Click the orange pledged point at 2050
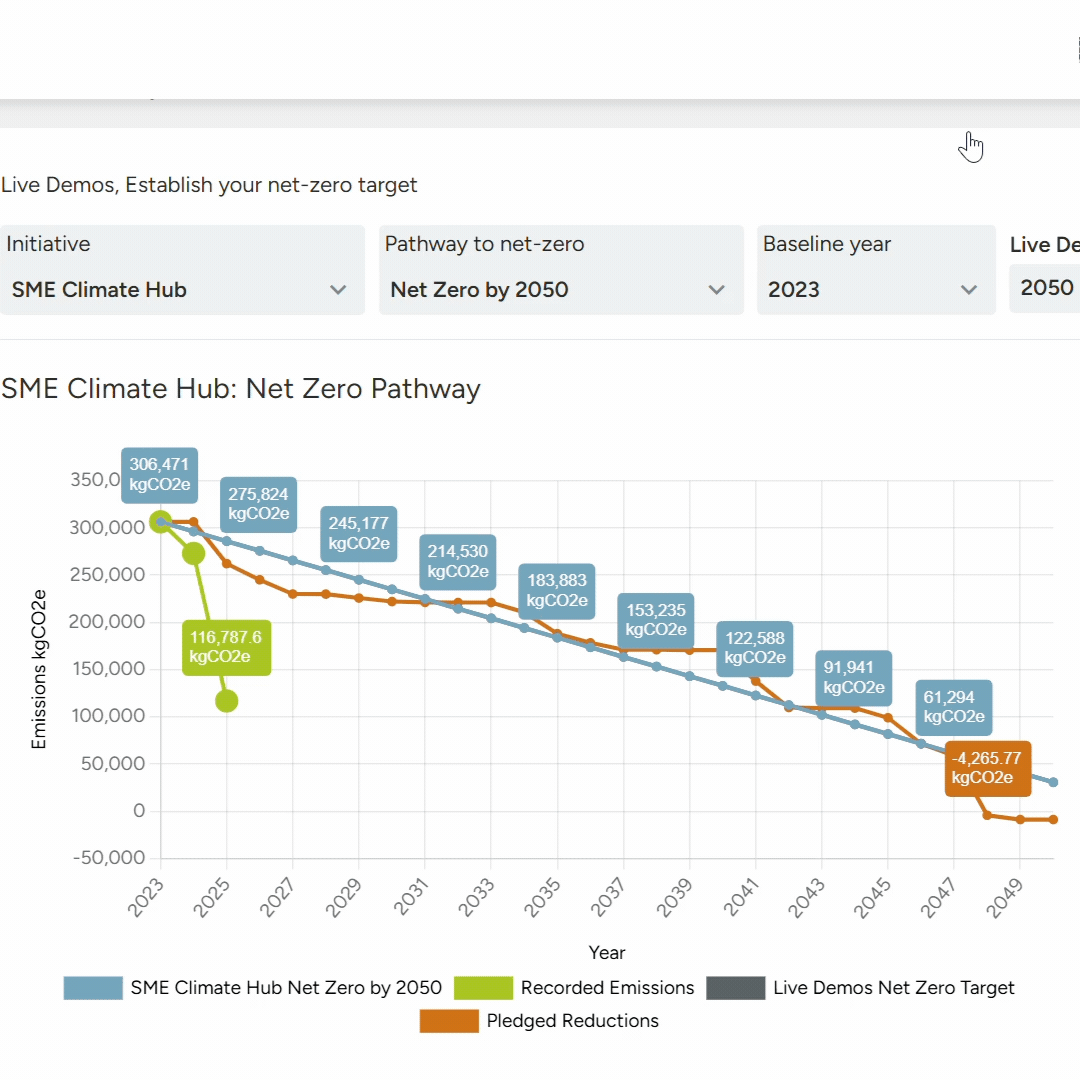 pos(1053,820)
